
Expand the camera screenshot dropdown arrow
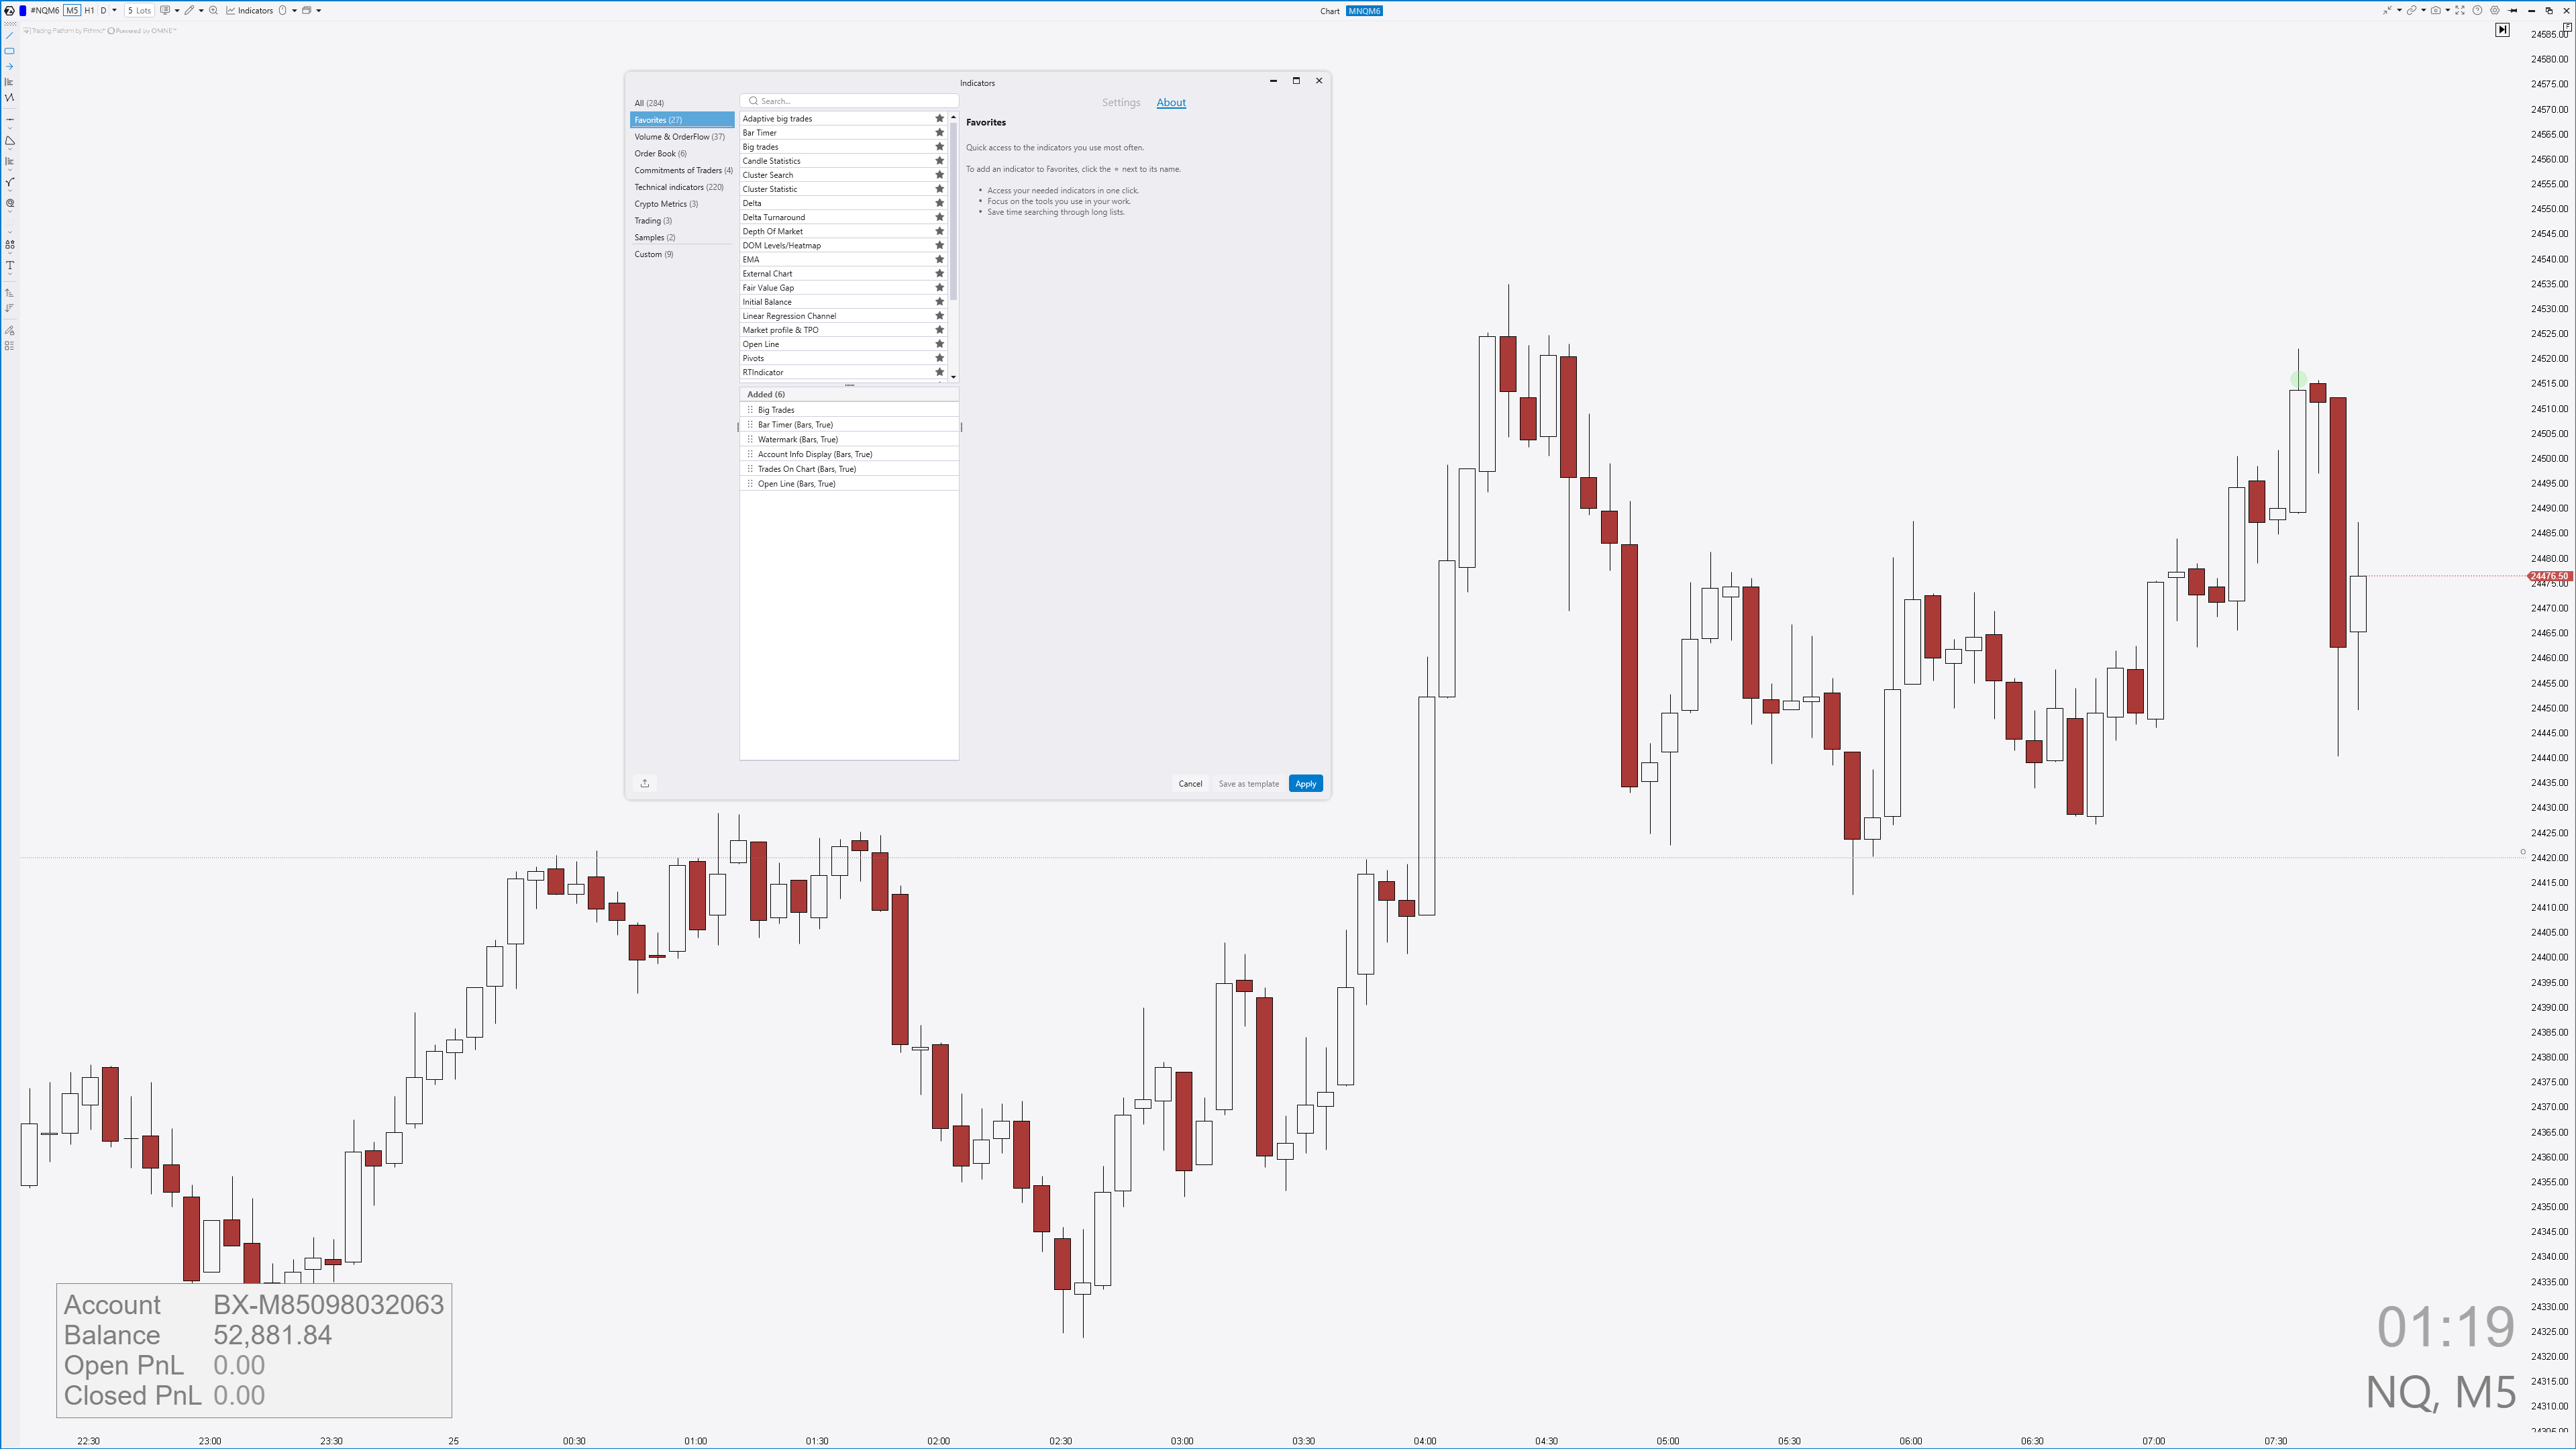click(x=2448, y=10)
